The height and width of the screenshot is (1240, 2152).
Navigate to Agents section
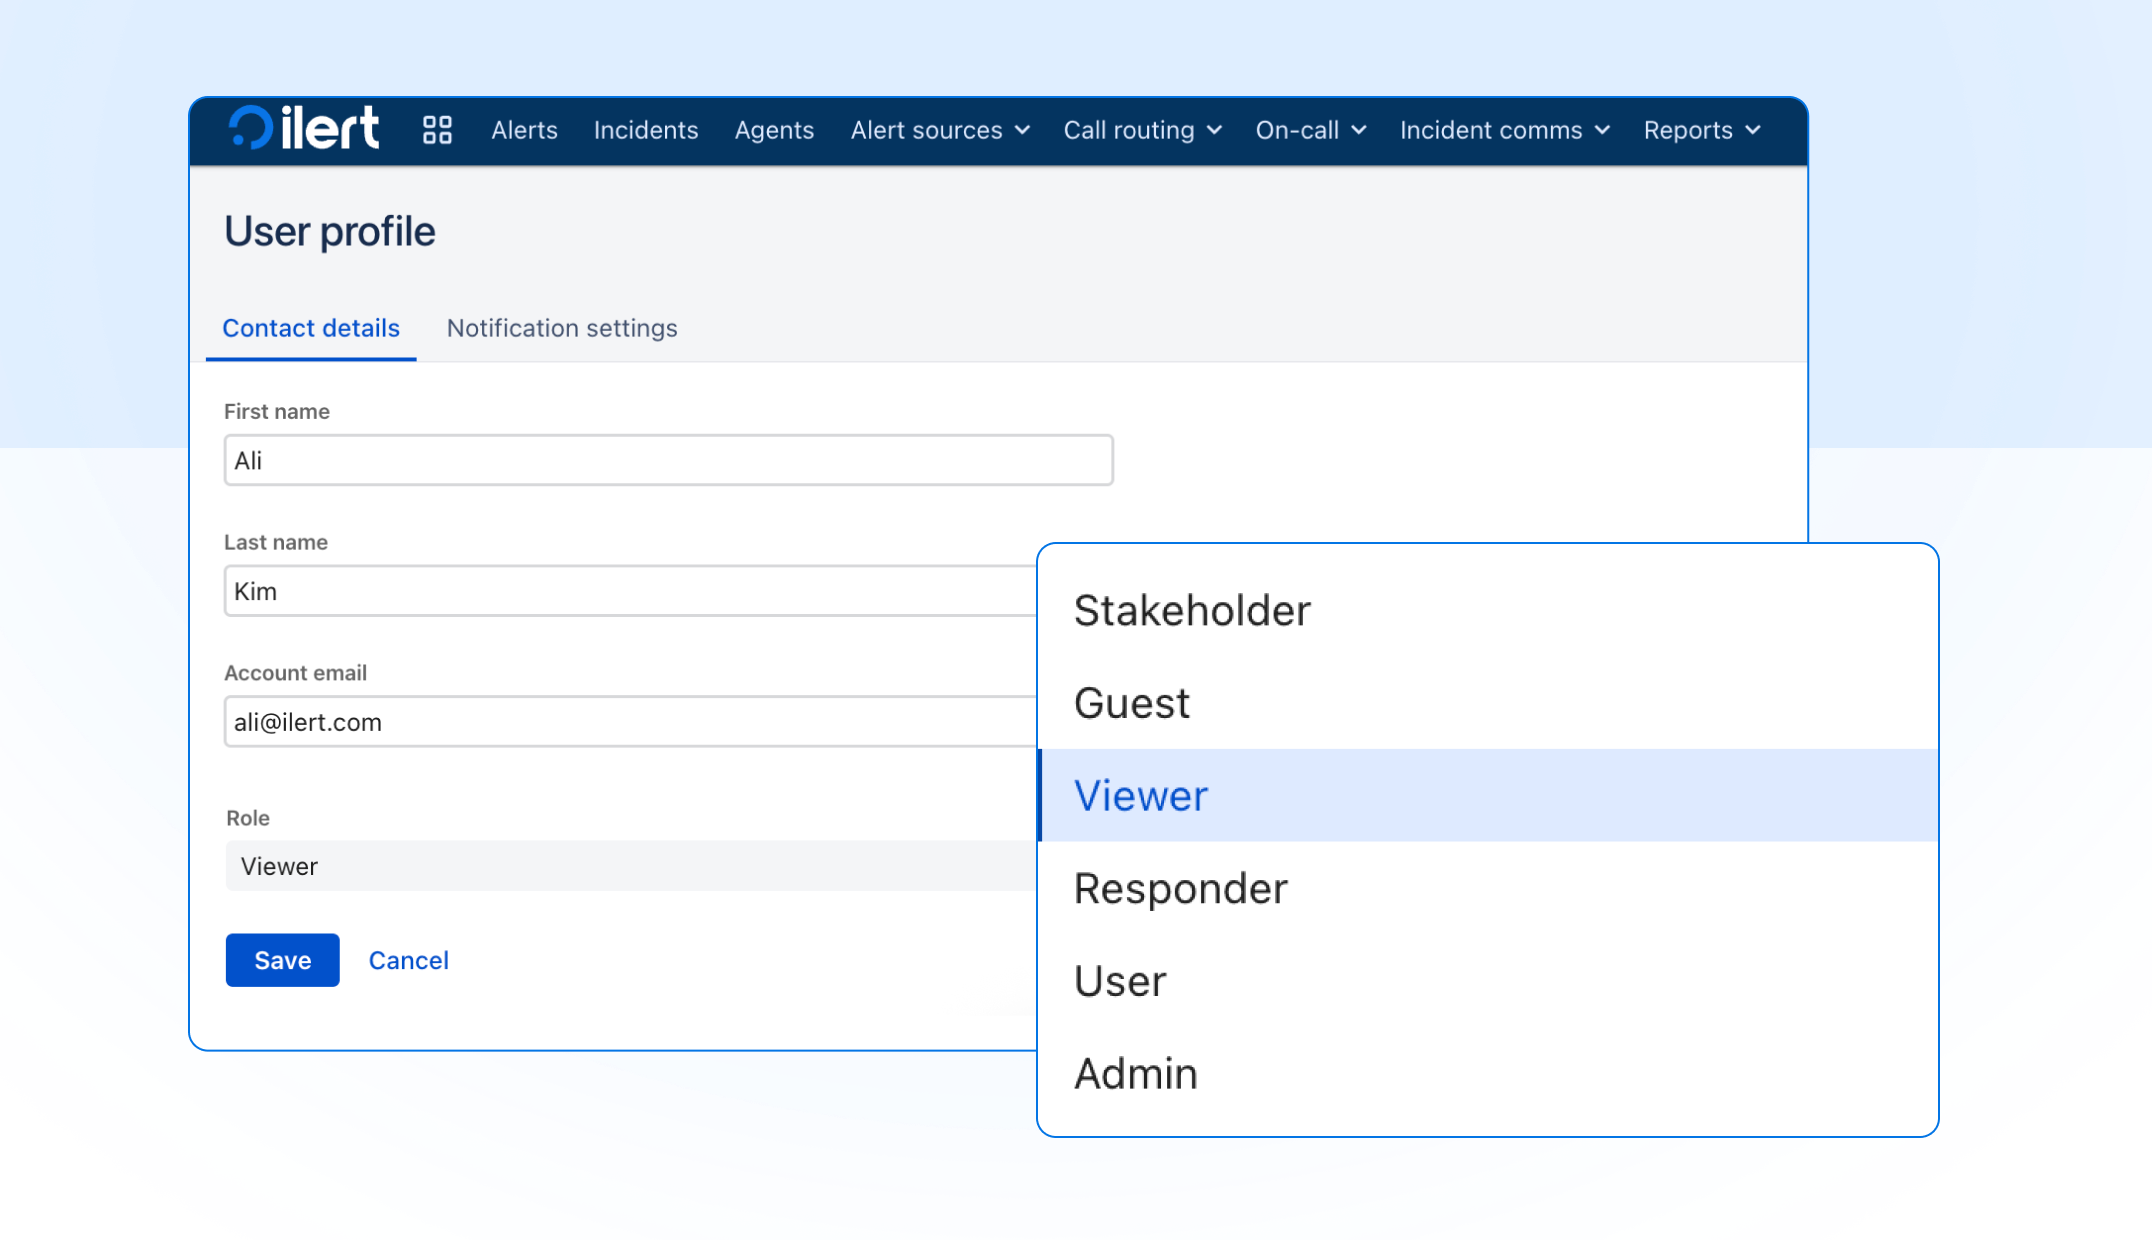pyautogui.click(x=774, y=130)
